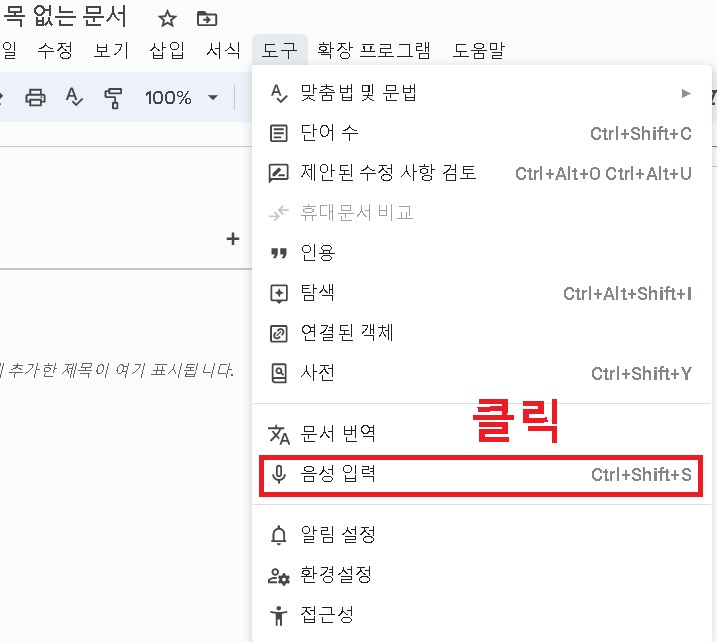
Task: Open the 삽입 menu
Action: click(x=167, y=50)
